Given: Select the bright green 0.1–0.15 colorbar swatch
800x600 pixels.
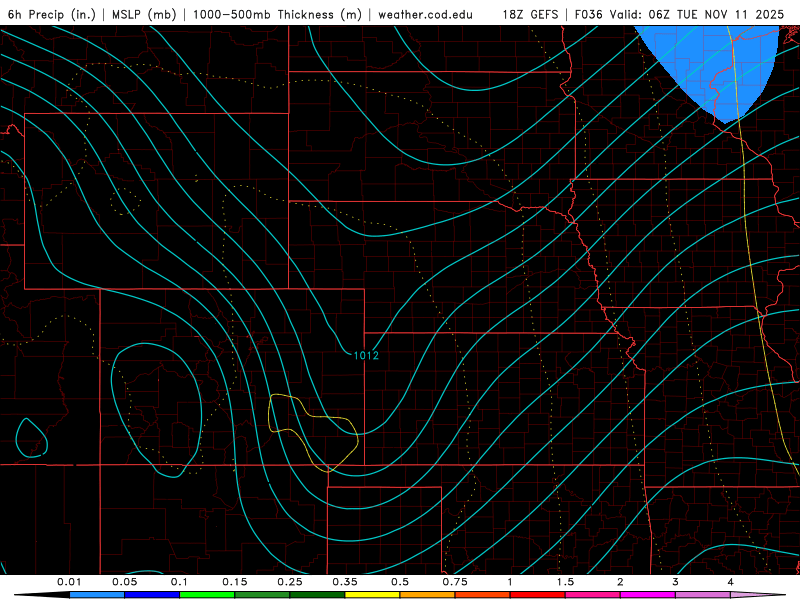Looking at the screenshot, I should (207, 595).
